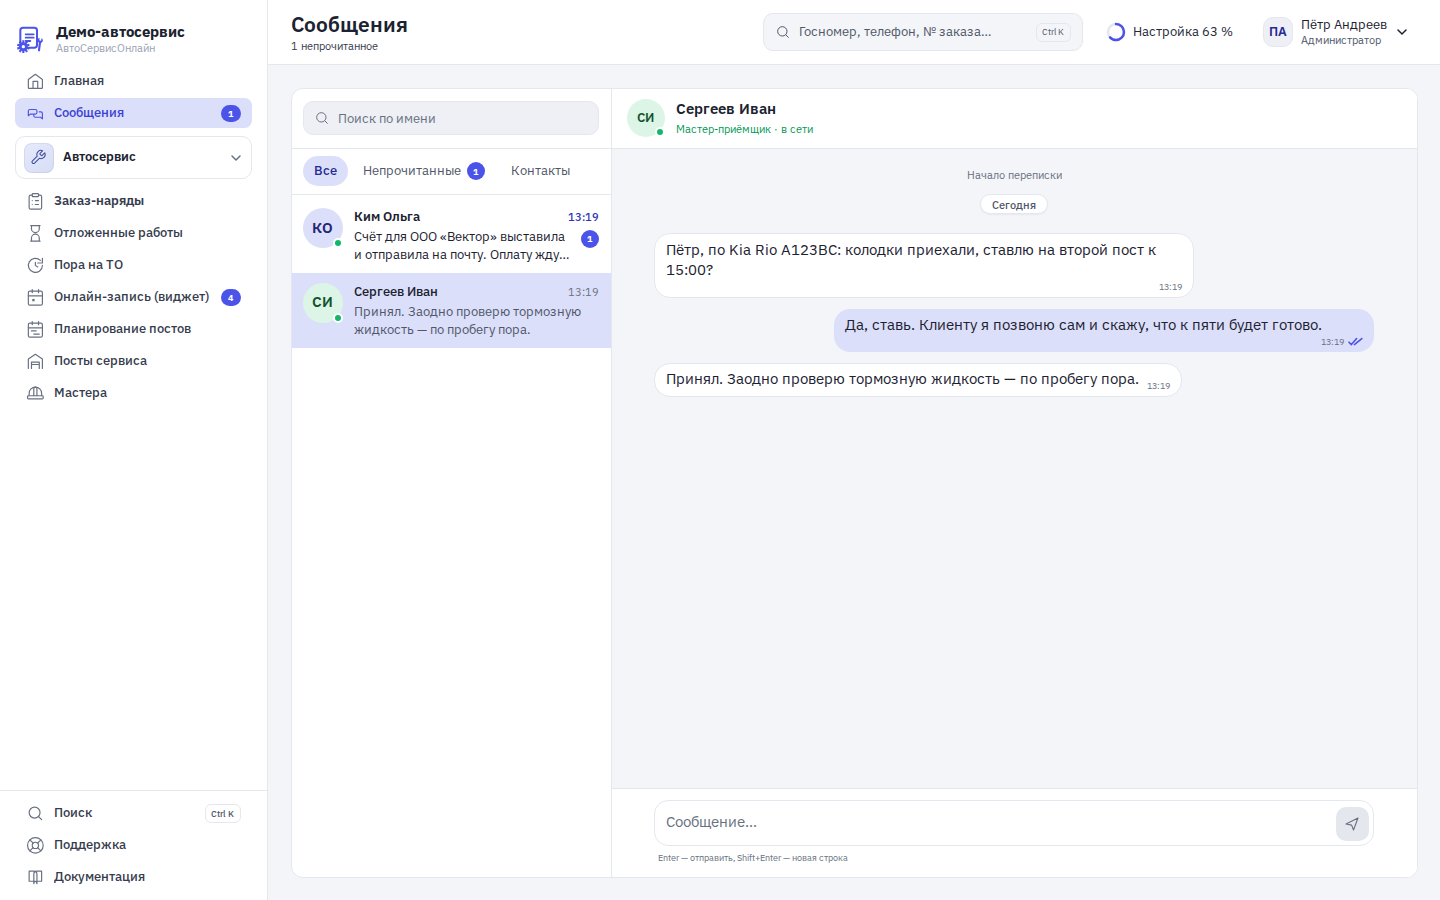
Task: Click the Сегодня date label in chat
Action: coord(1014,205)
